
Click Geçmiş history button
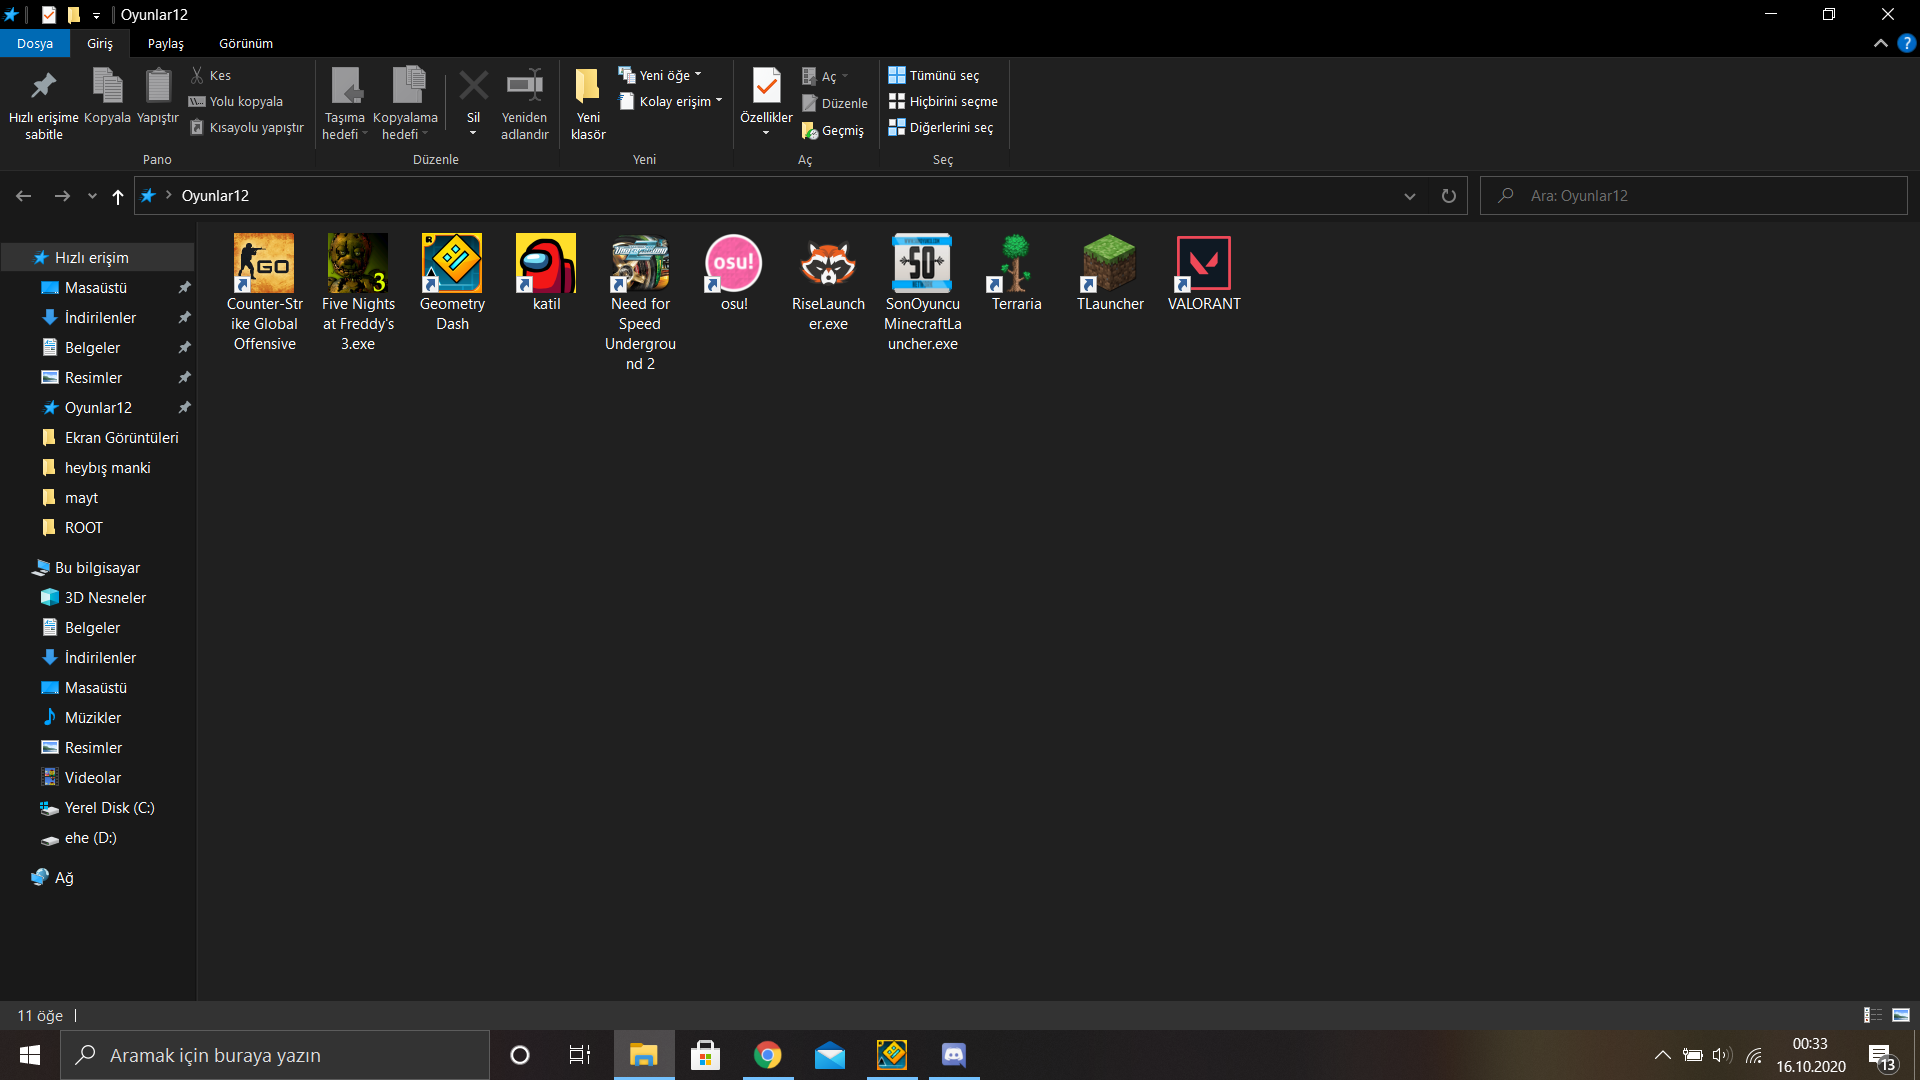click(x=833, y=131)
